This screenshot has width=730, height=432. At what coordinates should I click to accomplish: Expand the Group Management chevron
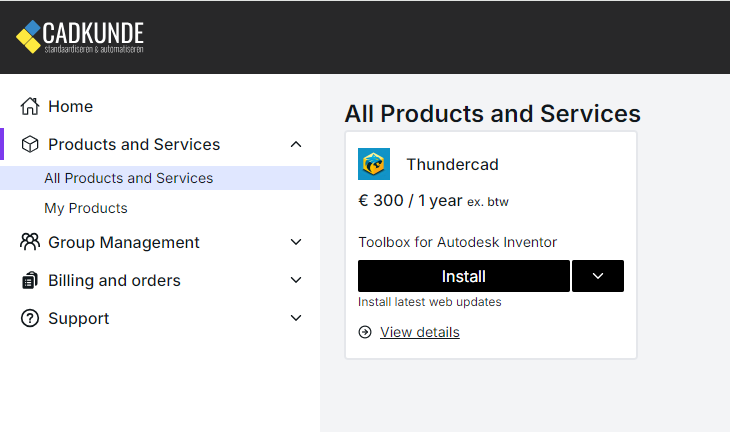click(296, 242)
